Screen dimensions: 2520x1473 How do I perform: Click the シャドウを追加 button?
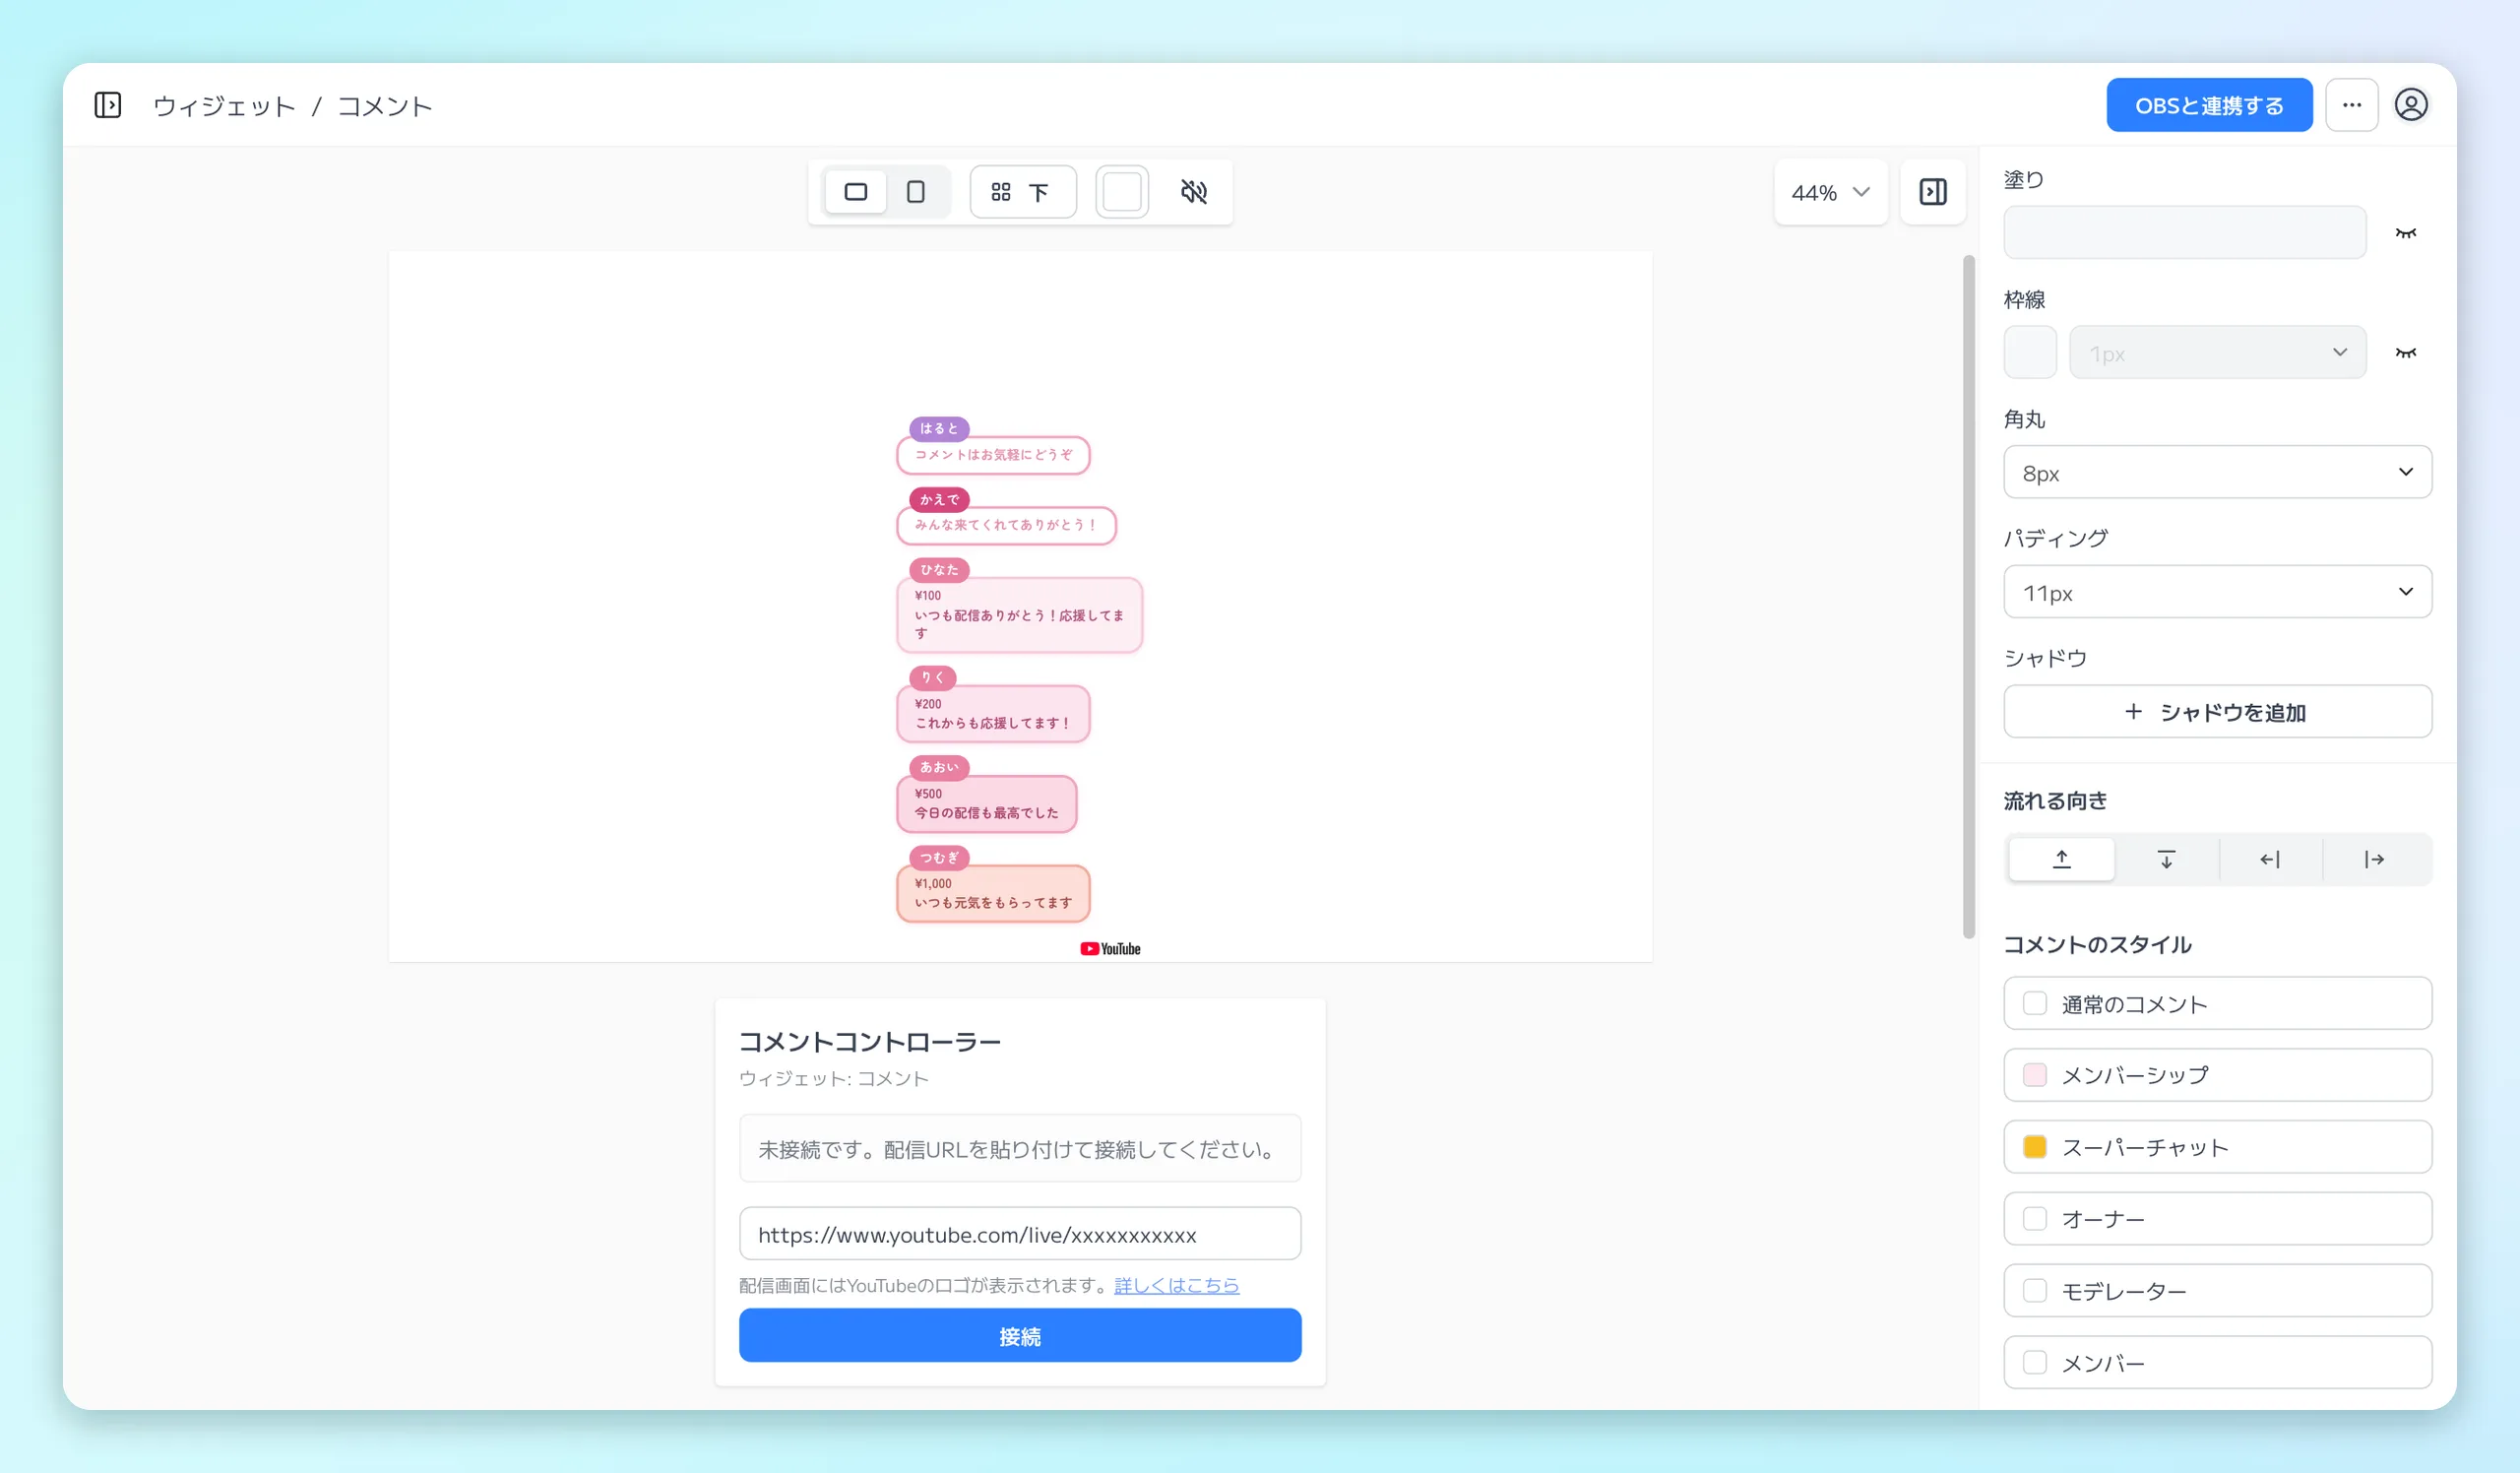click(2217, 712)
